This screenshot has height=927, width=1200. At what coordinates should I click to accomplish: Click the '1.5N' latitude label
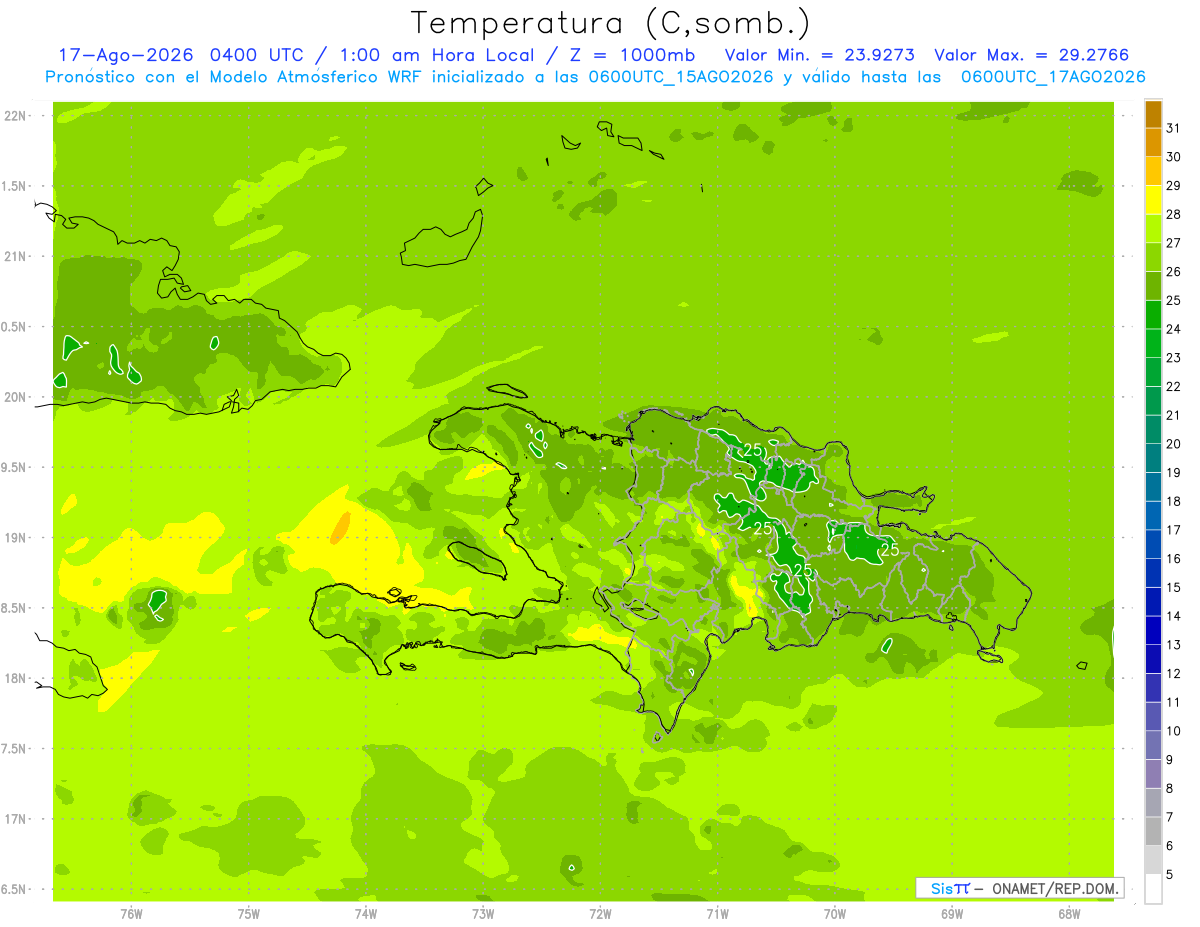click(14, 186)
